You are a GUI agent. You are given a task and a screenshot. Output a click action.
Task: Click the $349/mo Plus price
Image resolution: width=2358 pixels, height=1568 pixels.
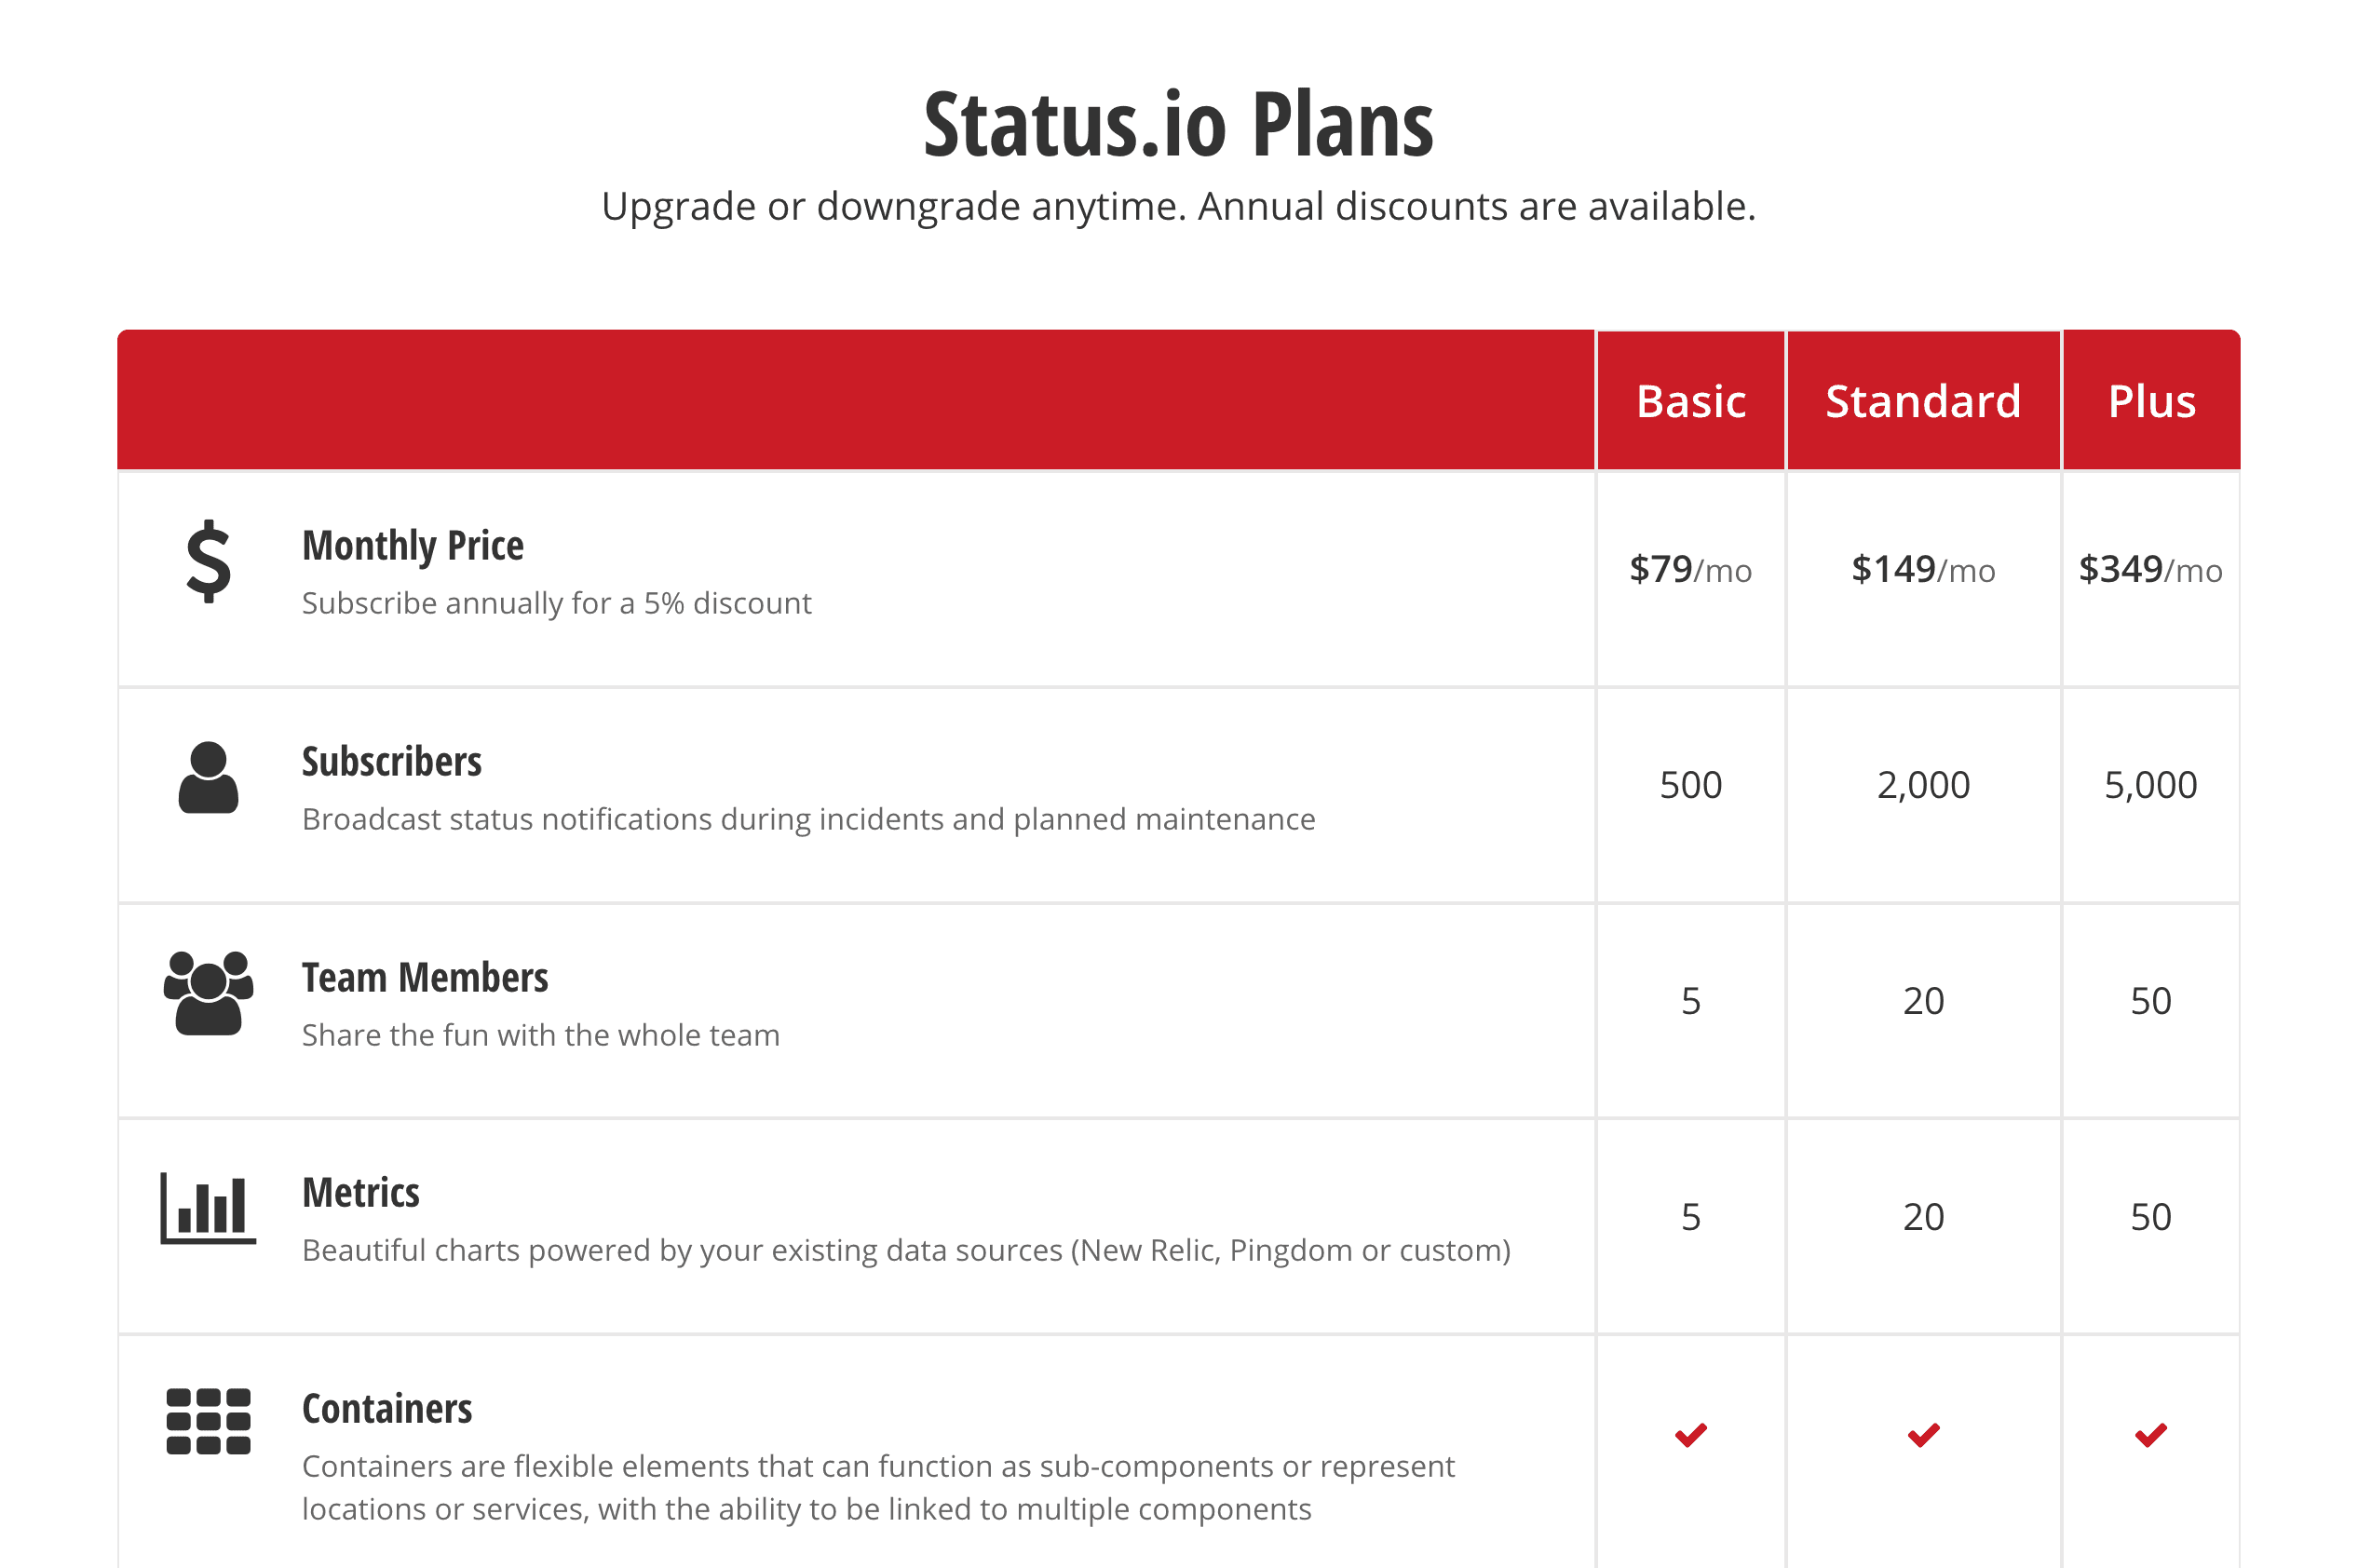2150,570
